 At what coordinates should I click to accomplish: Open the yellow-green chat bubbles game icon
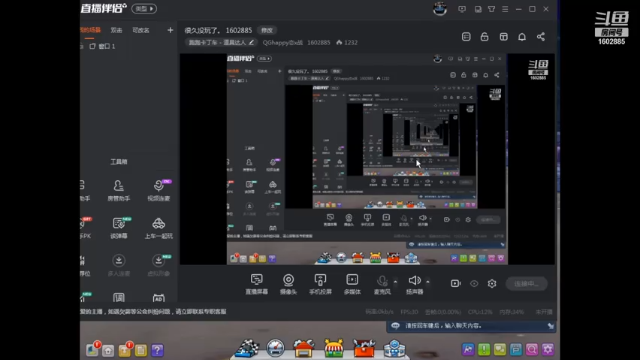click(500, 349)
